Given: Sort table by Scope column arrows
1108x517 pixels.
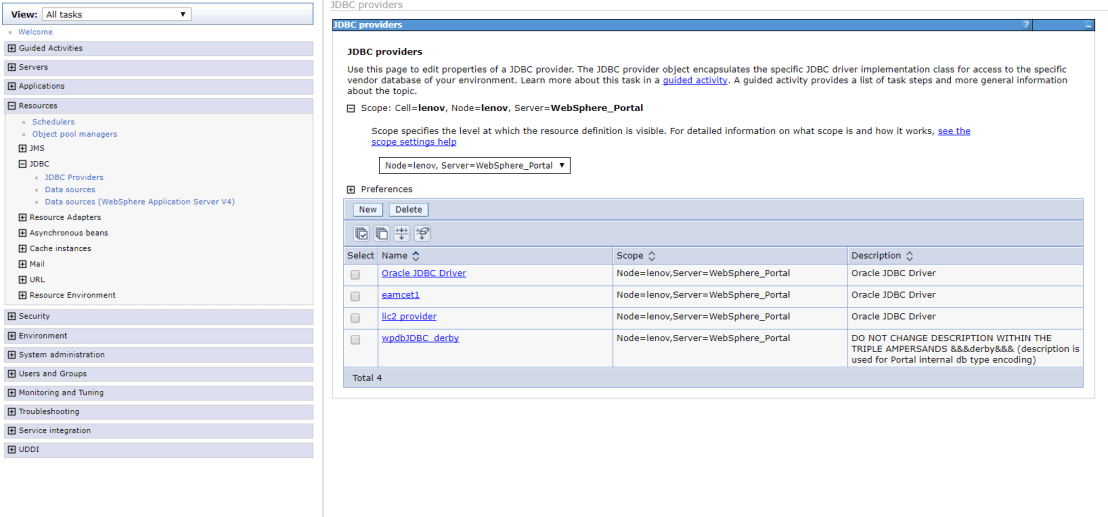Looking at the screenshot, I should click(x=652, y=256).
